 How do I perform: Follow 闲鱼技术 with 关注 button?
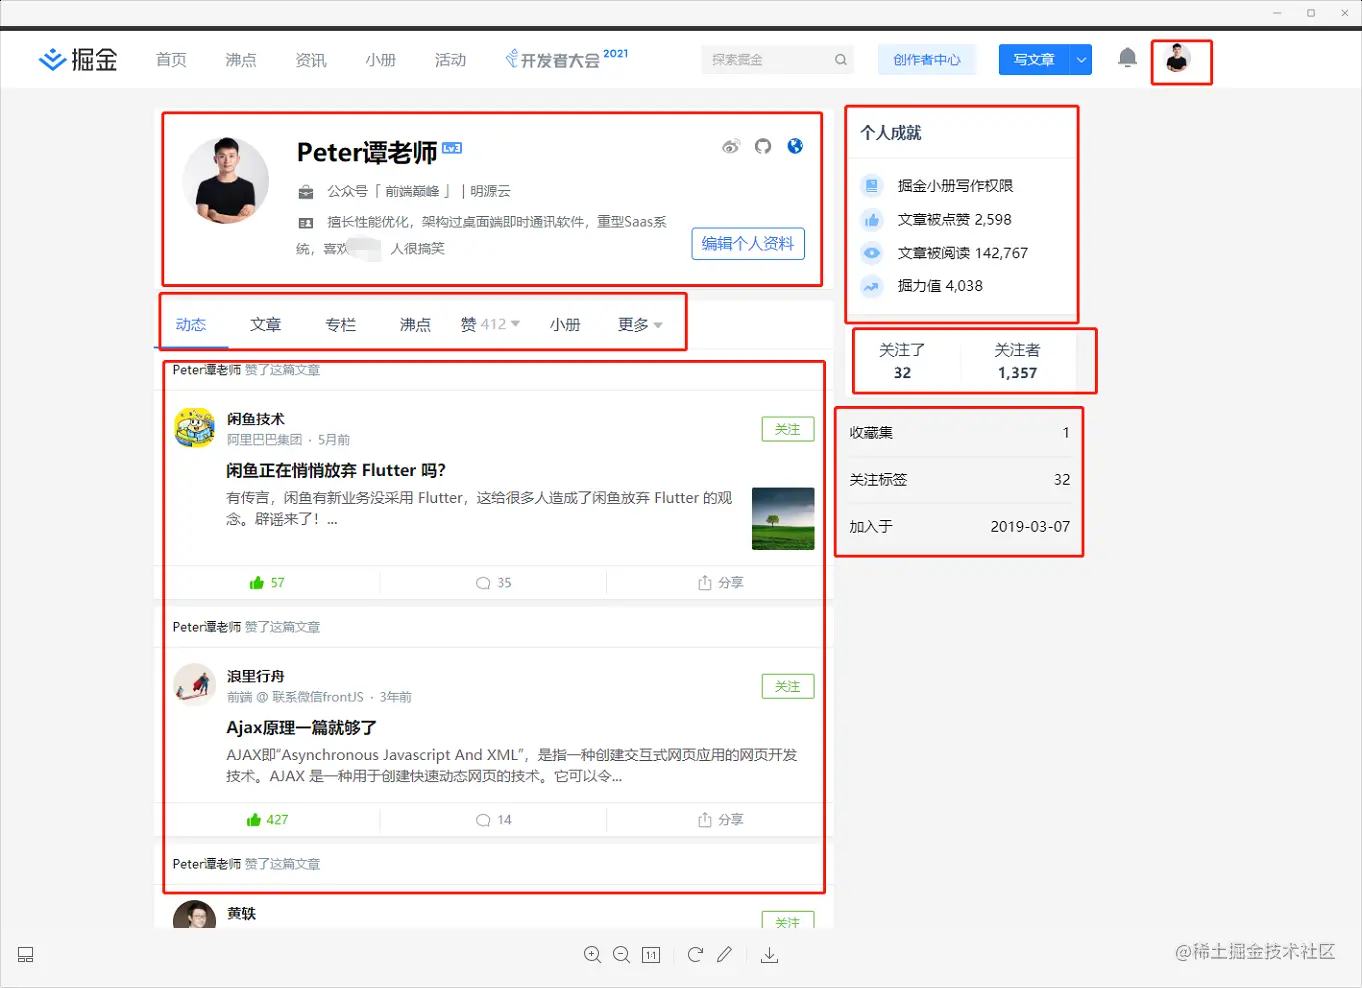788,429
